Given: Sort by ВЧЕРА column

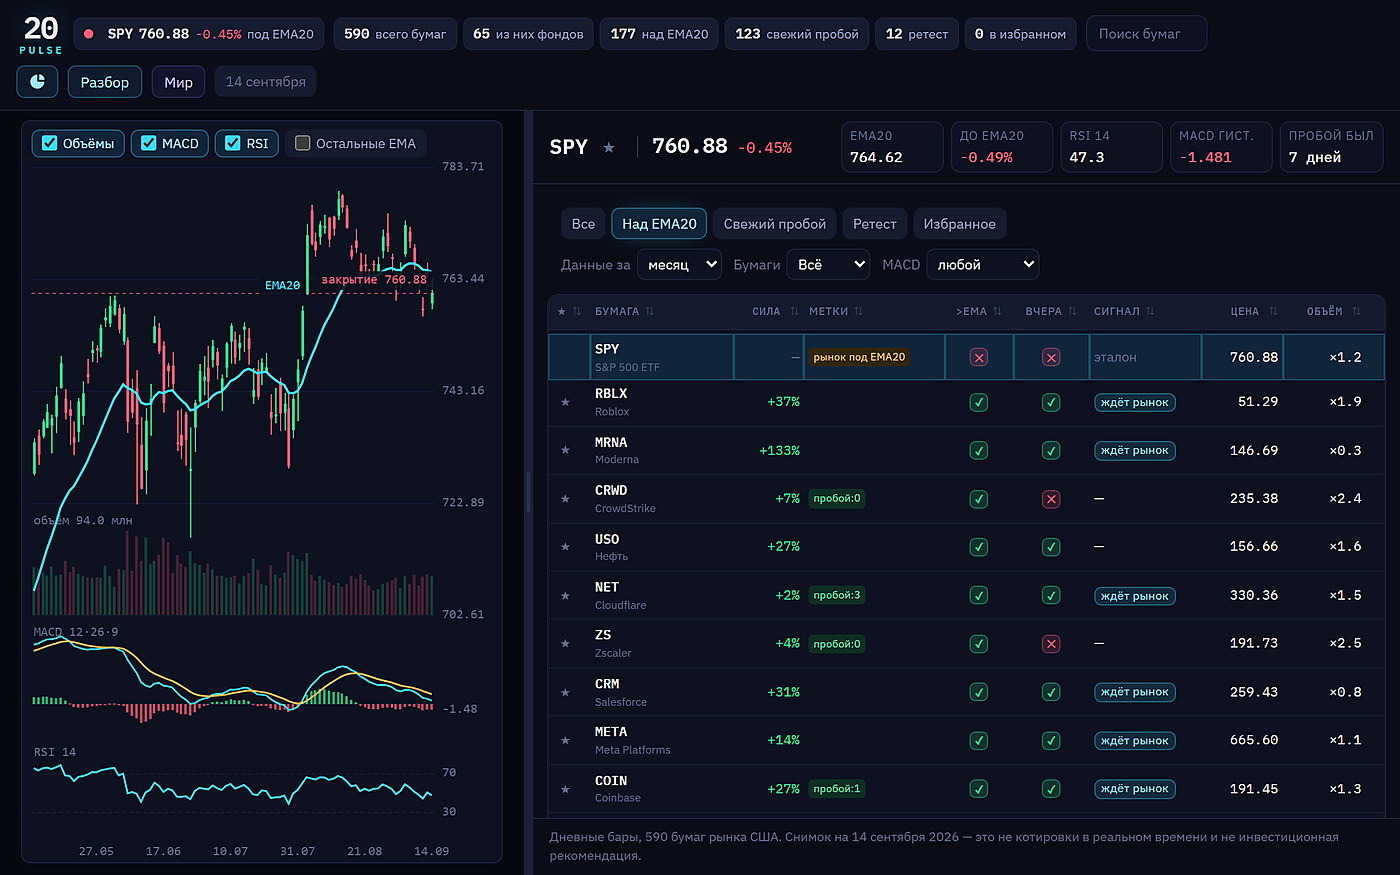Looking at the screenshot, I should click(1051, 312).
